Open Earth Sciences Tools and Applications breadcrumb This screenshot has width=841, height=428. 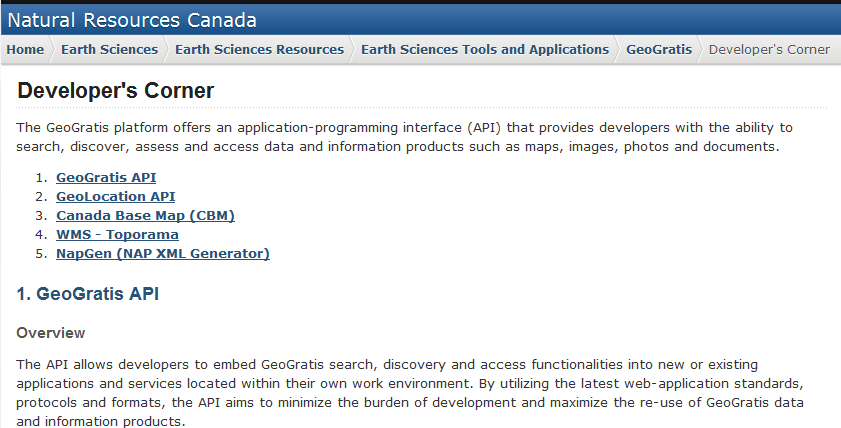point(484,49)
